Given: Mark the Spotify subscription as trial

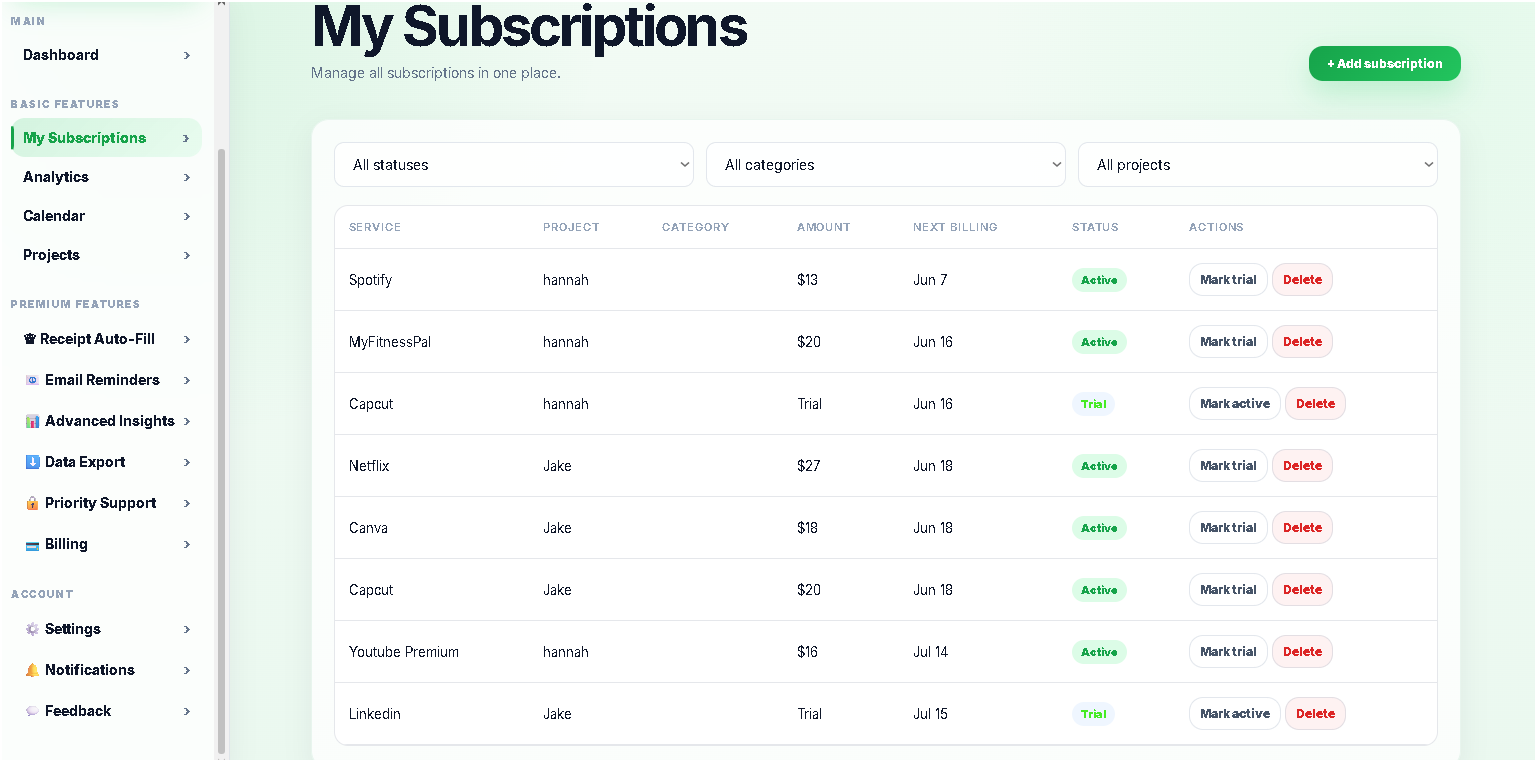Looking at the screenshot, I should click(1228, 280).
